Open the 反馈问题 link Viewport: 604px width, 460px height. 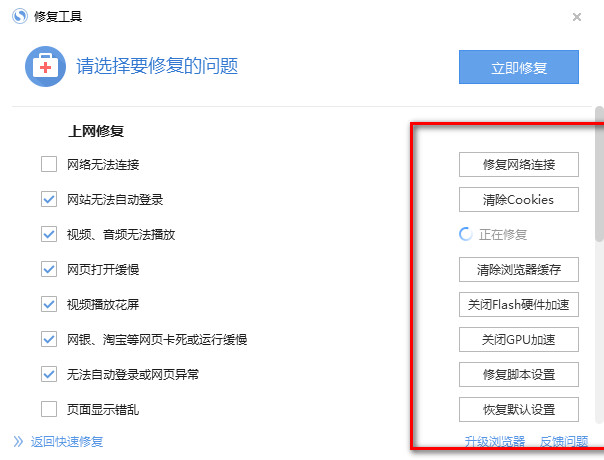click(x=564, y=442)
